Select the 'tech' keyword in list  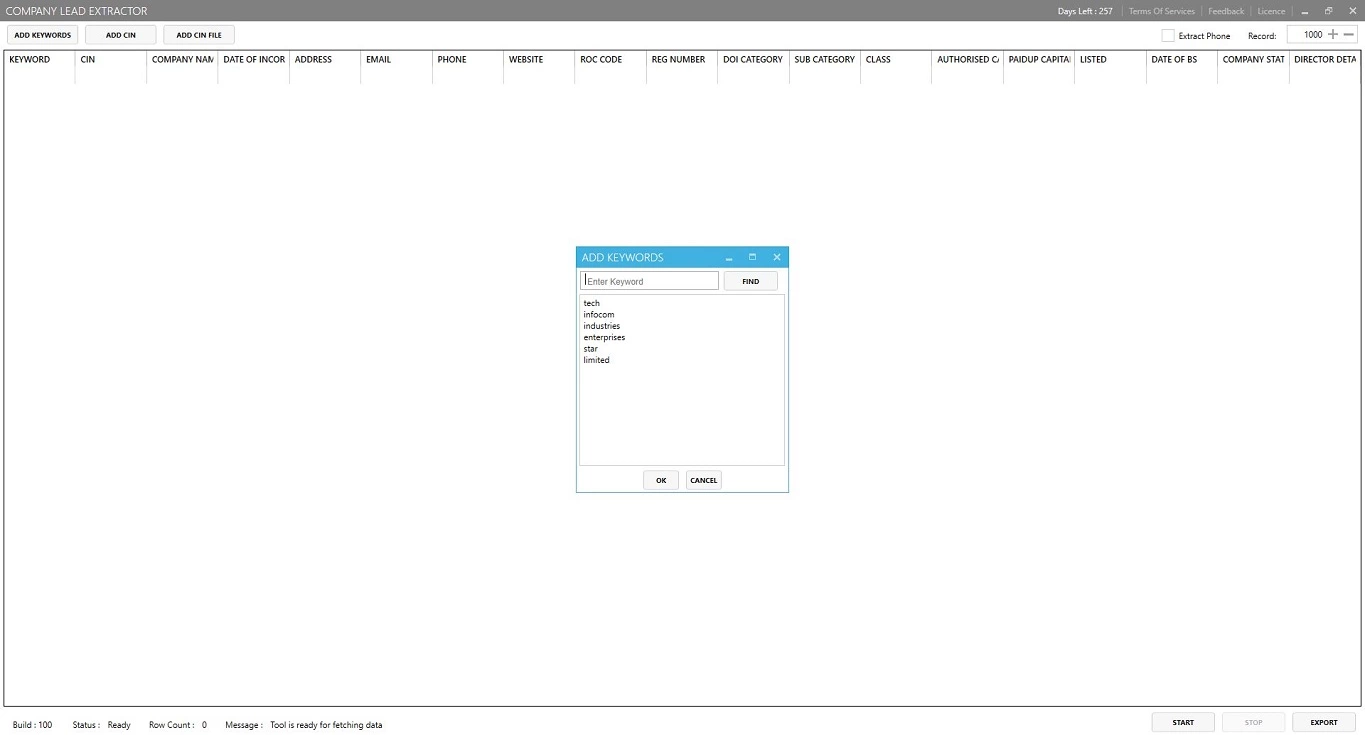(592, 303)
